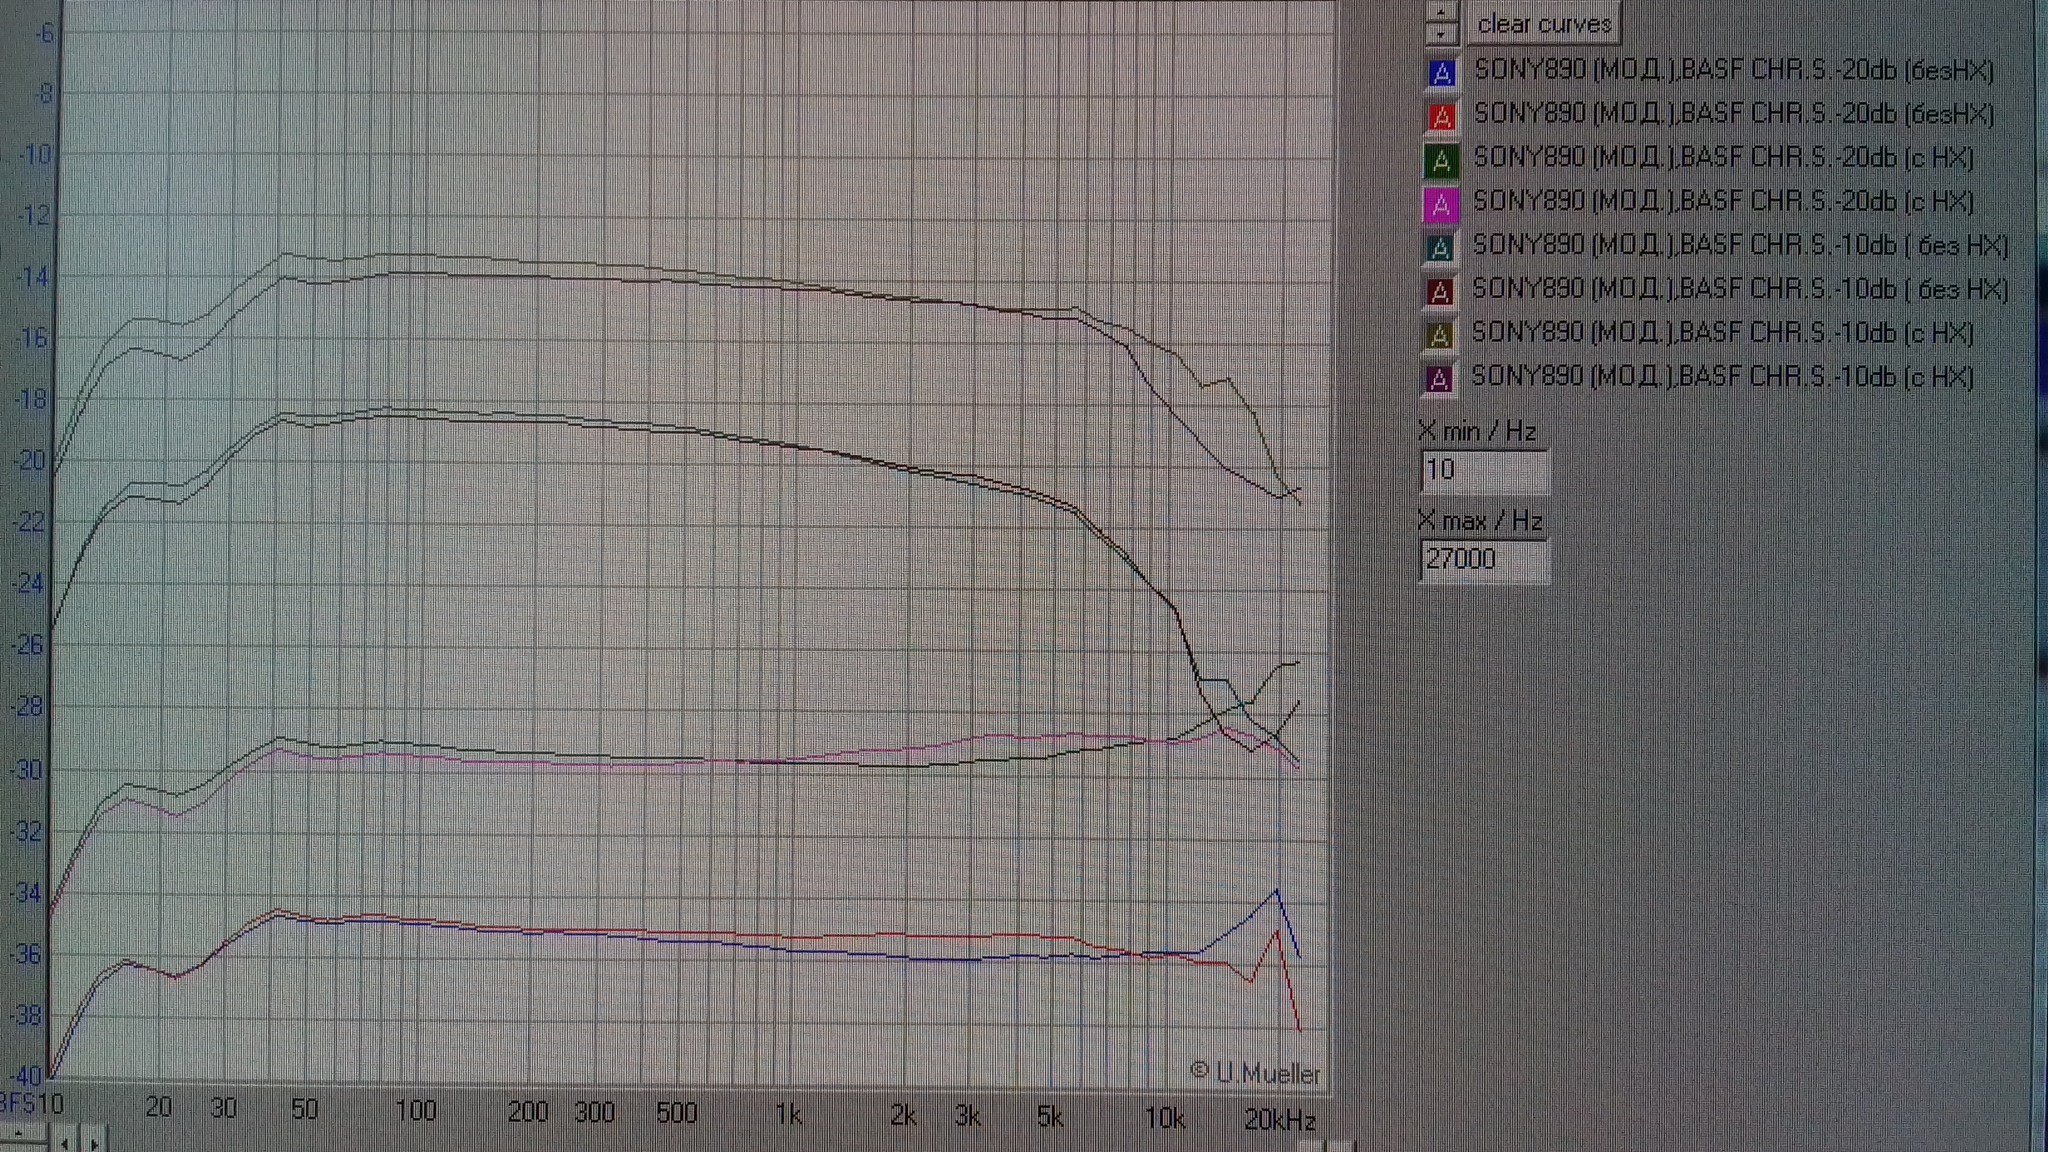The height and width of the screenshot is (1152, 2048).
Task: Select first -20db (c HX) curve label
Action: [x=1723, y=158]
